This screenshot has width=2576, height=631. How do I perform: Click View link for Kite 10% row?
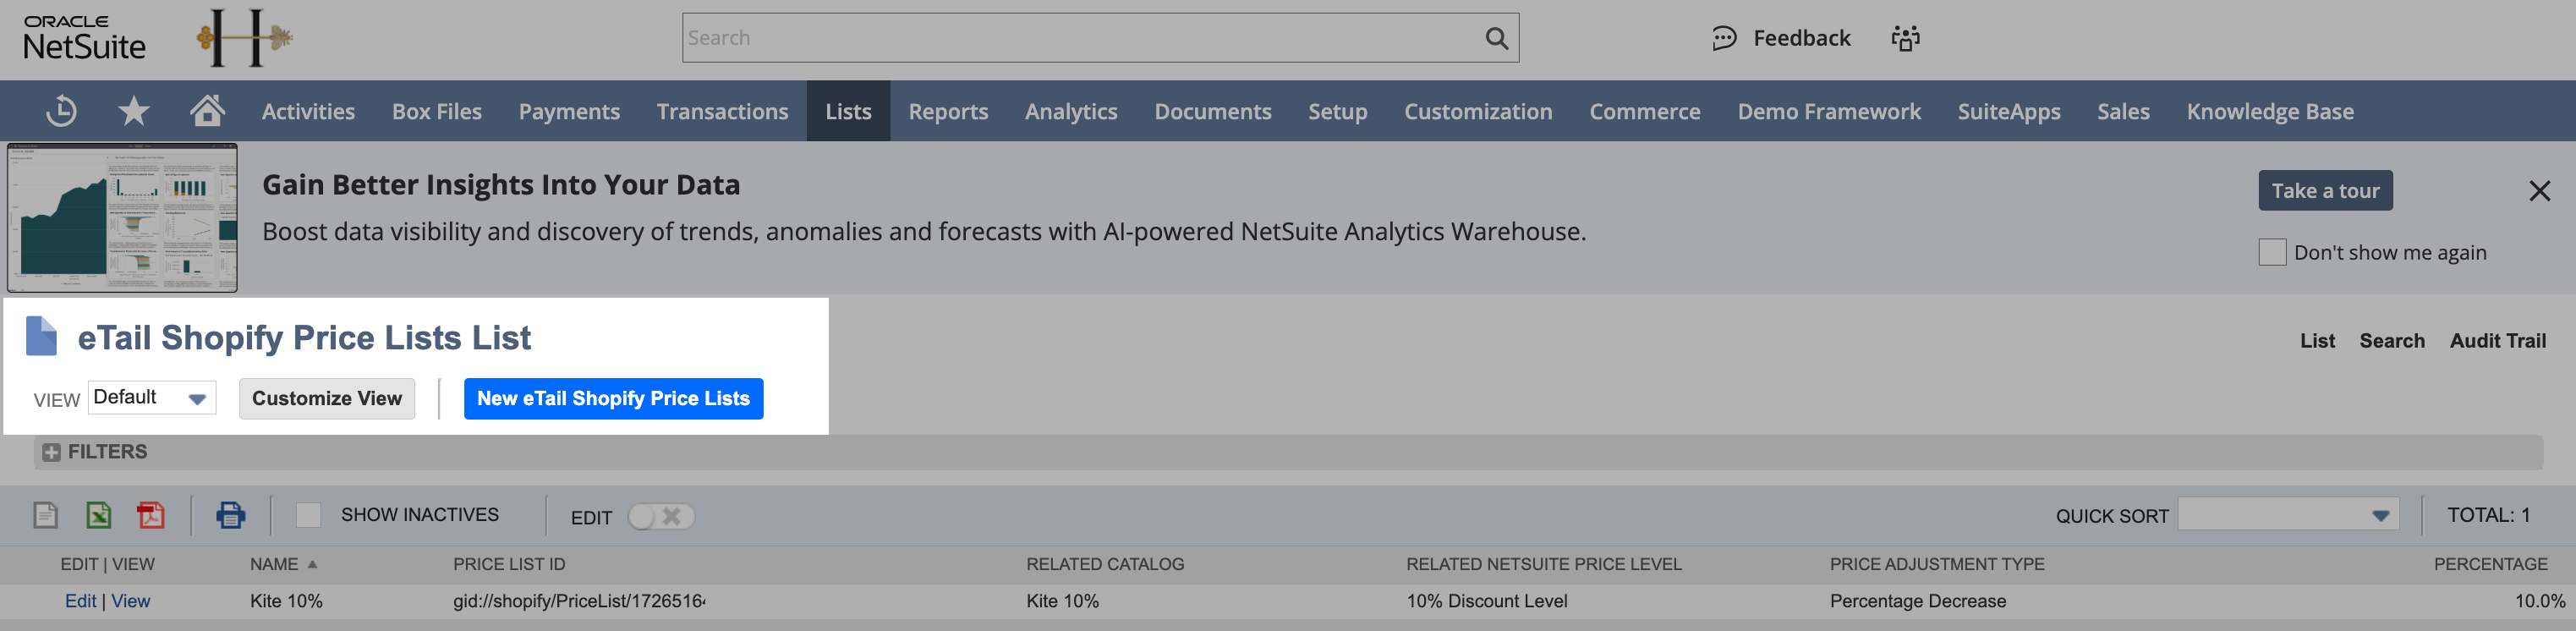[131, 601]
